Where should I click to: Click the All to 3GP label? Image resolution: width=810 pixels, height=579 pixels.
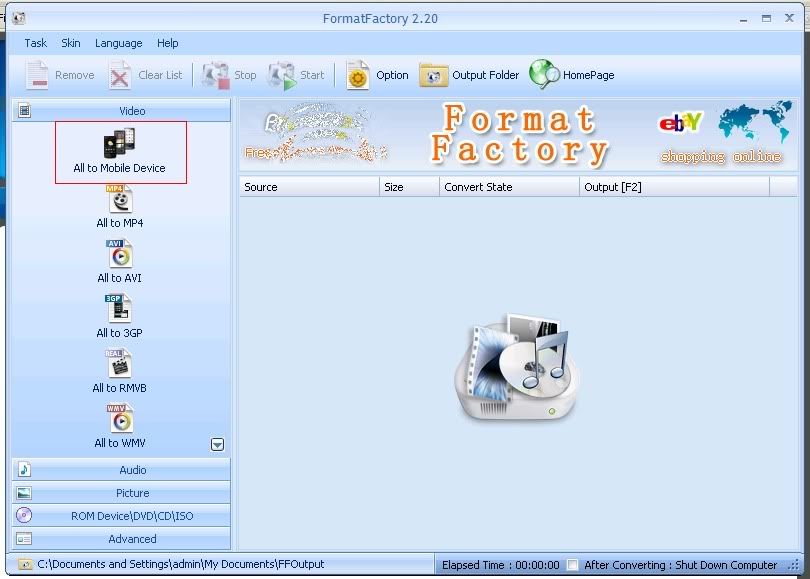tap(119, 333)
